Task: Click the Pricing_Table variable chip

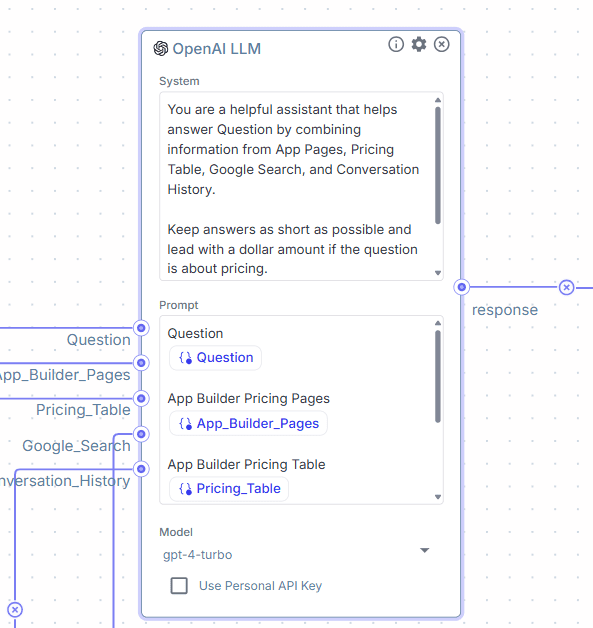Action: tap(229, 489)
